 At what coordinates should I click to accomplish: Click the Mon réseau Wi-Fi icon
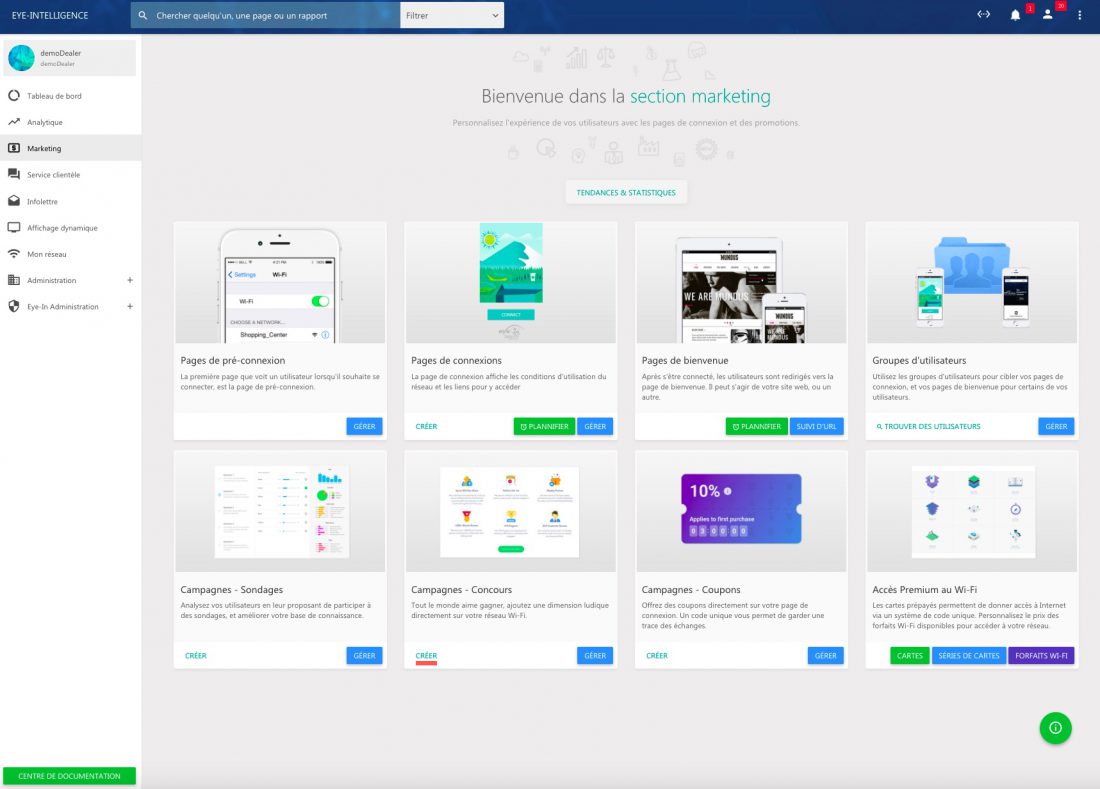14,254
